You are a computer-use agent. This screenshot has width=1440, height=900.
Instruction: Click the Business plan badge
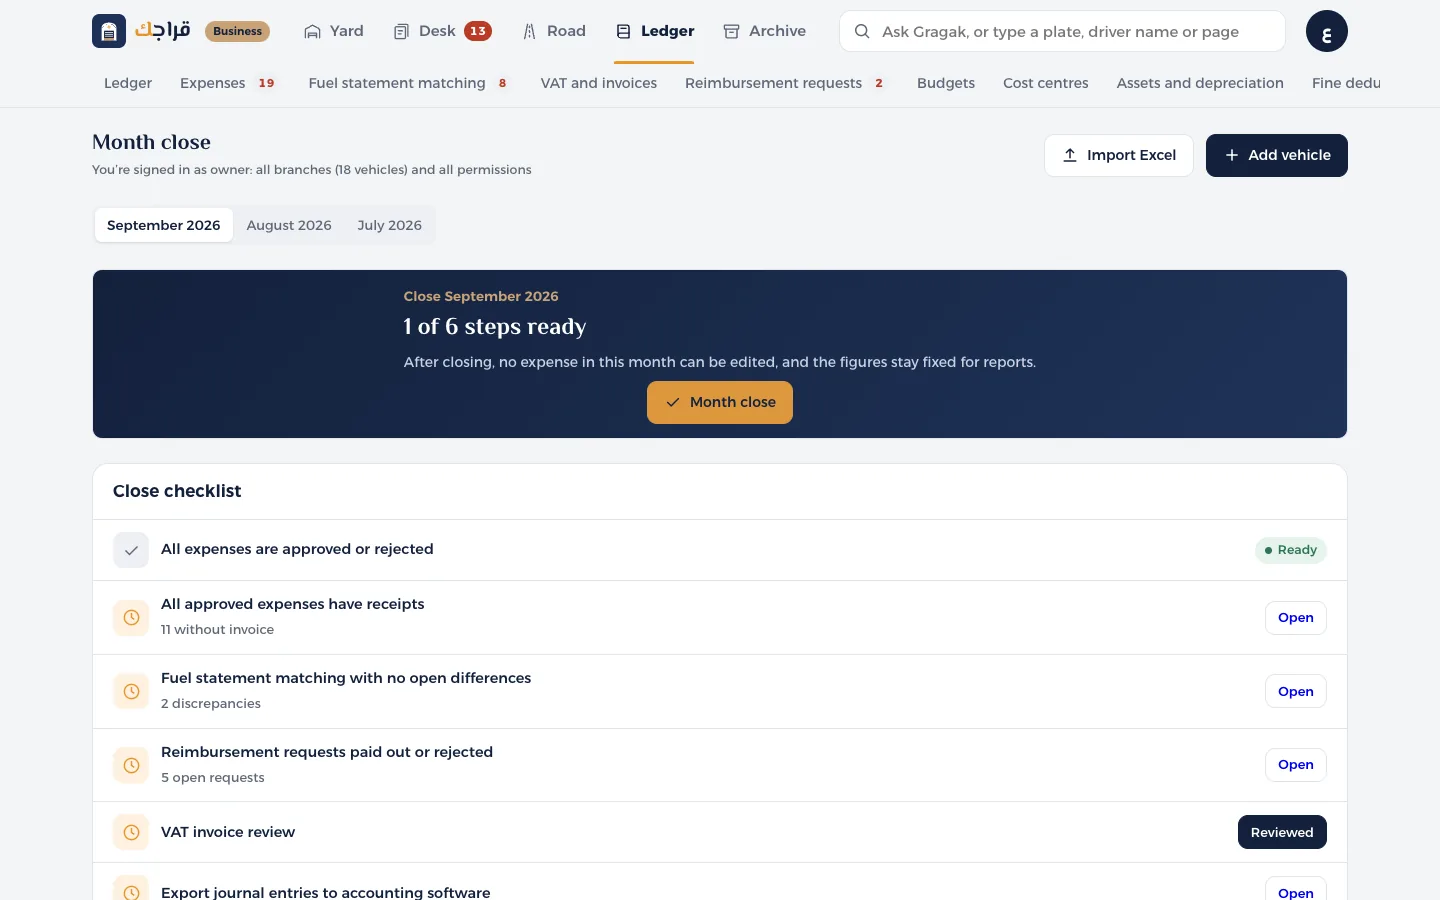[x=237, y=31]
